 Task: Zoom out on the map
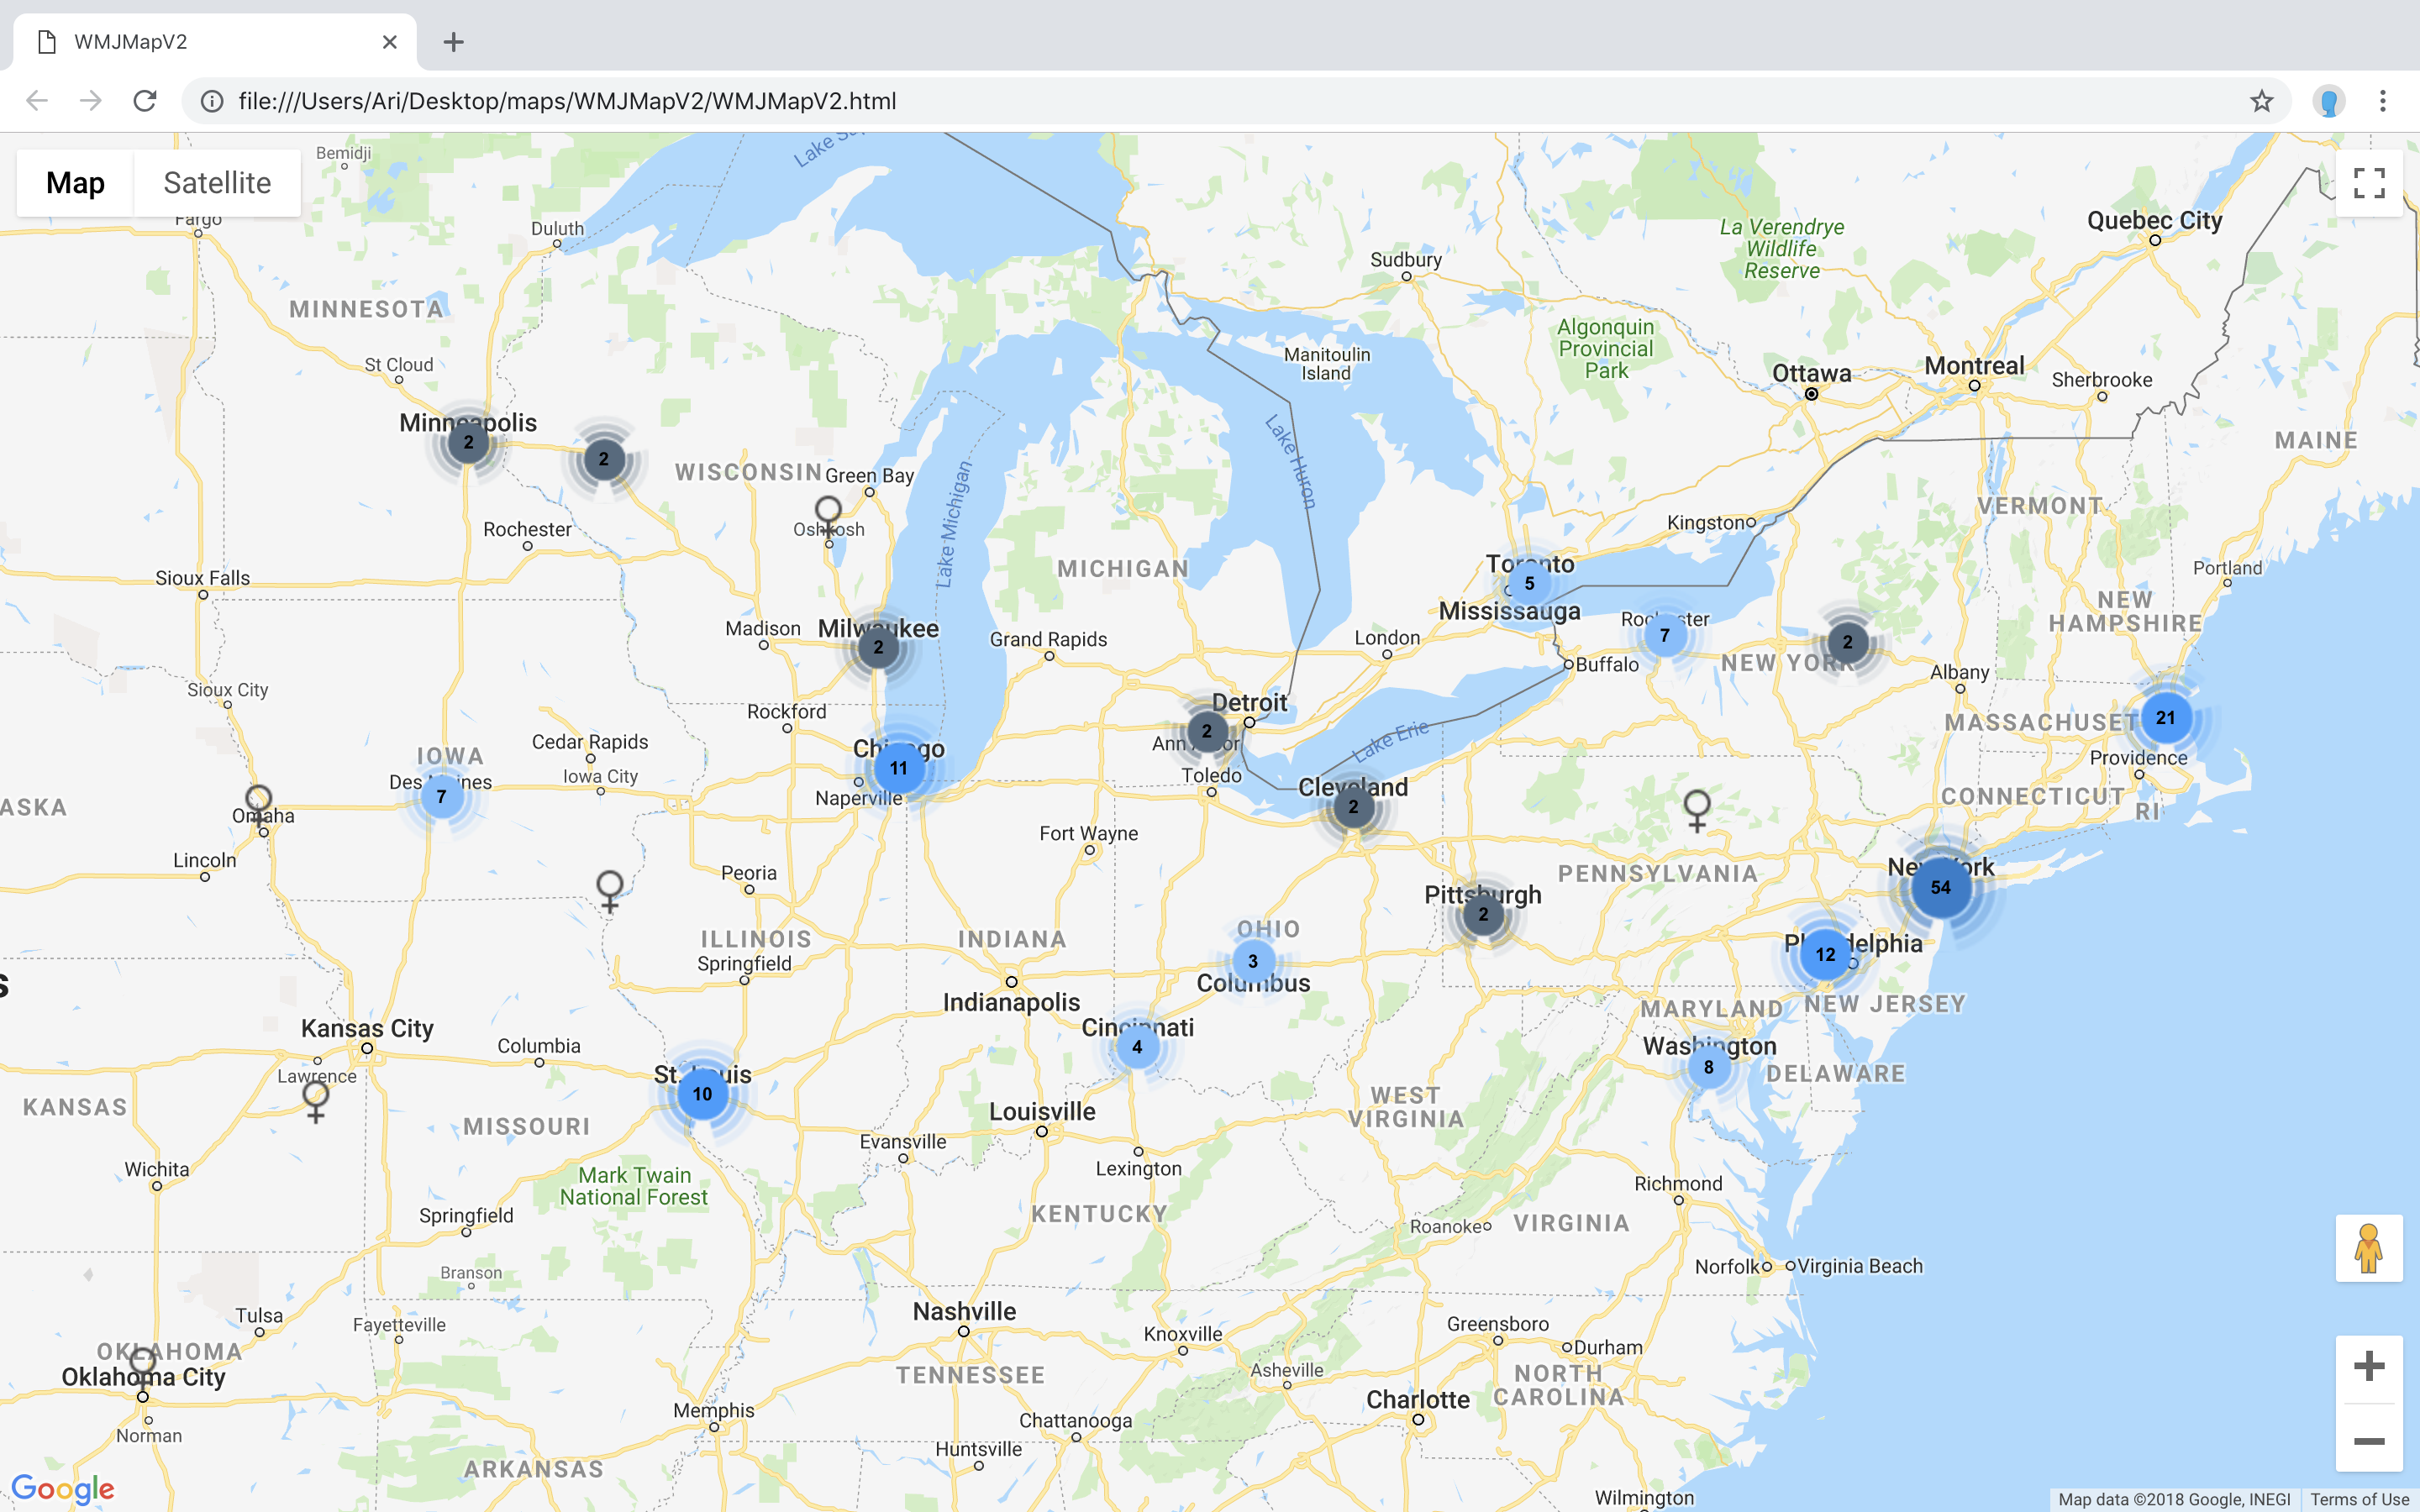pyautogui.click(x=2369, y=1441)
